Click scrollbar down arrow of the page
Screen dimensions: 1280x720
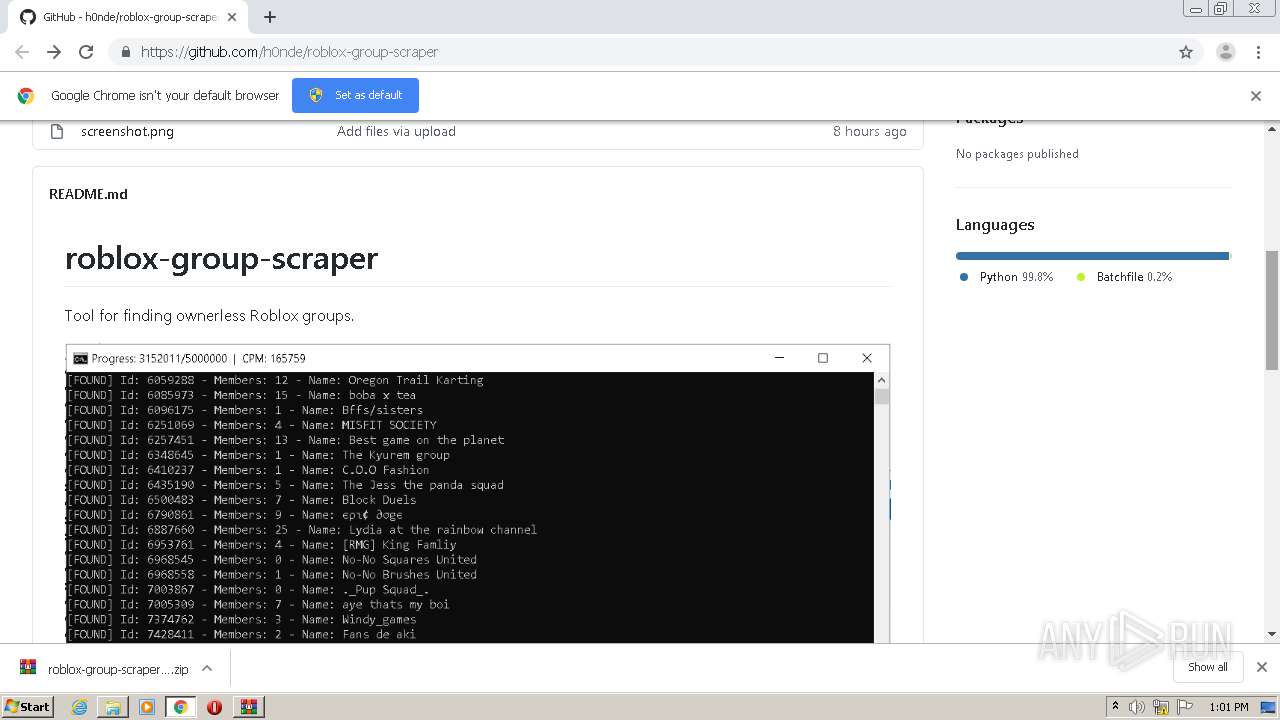1272,634
